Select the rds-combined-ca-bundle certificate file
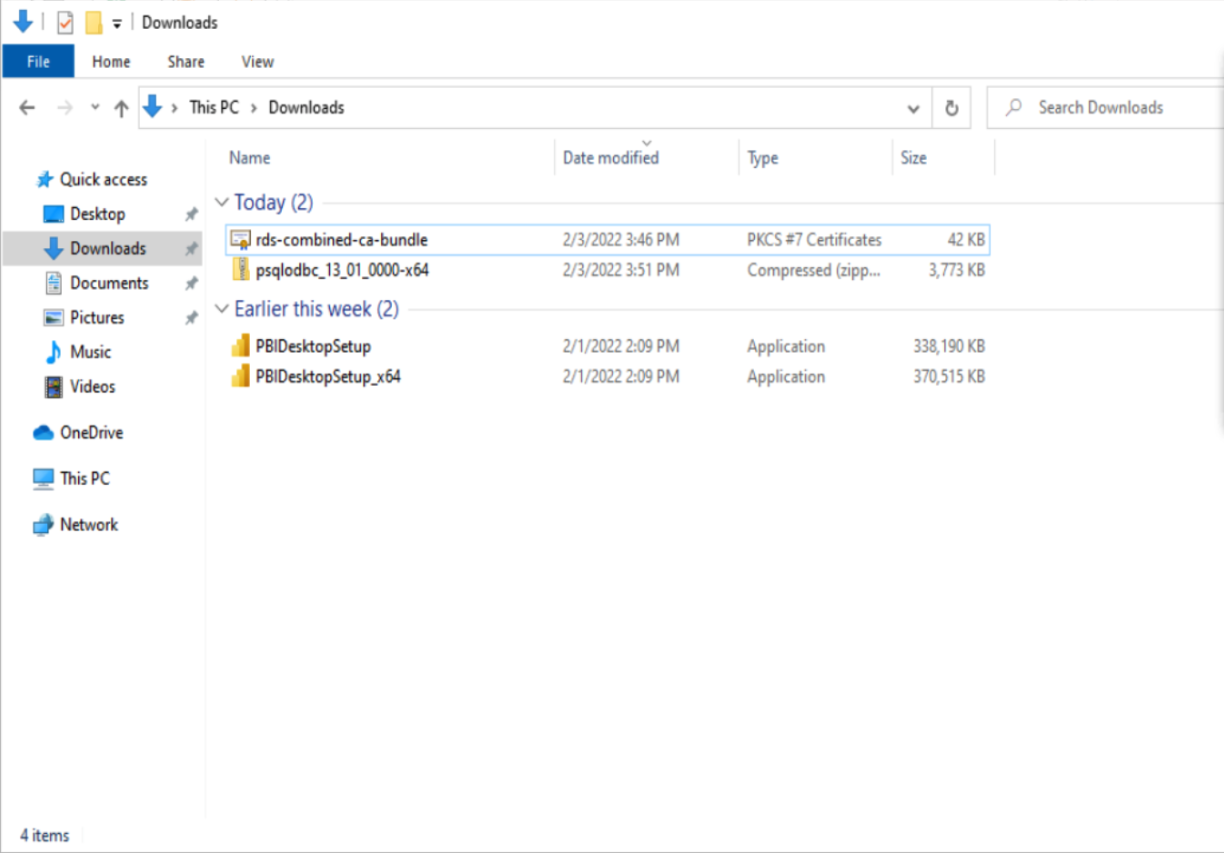The height and width of the screenshot is (853, 1224). (341, 240)
